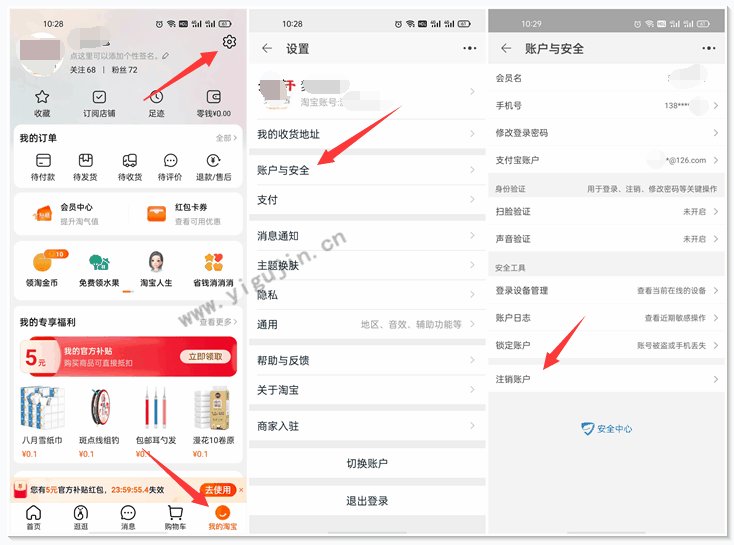Open 零钱 wallet icon
The image size is (734, 545).
pos(213,97)
